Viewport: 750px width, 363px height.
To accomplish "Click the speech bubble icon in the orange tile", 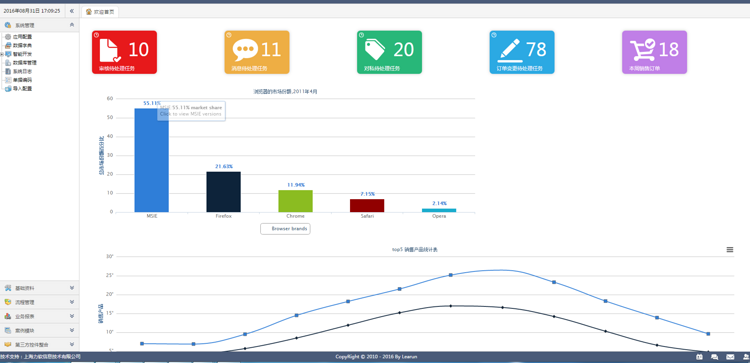I will 245,49.
